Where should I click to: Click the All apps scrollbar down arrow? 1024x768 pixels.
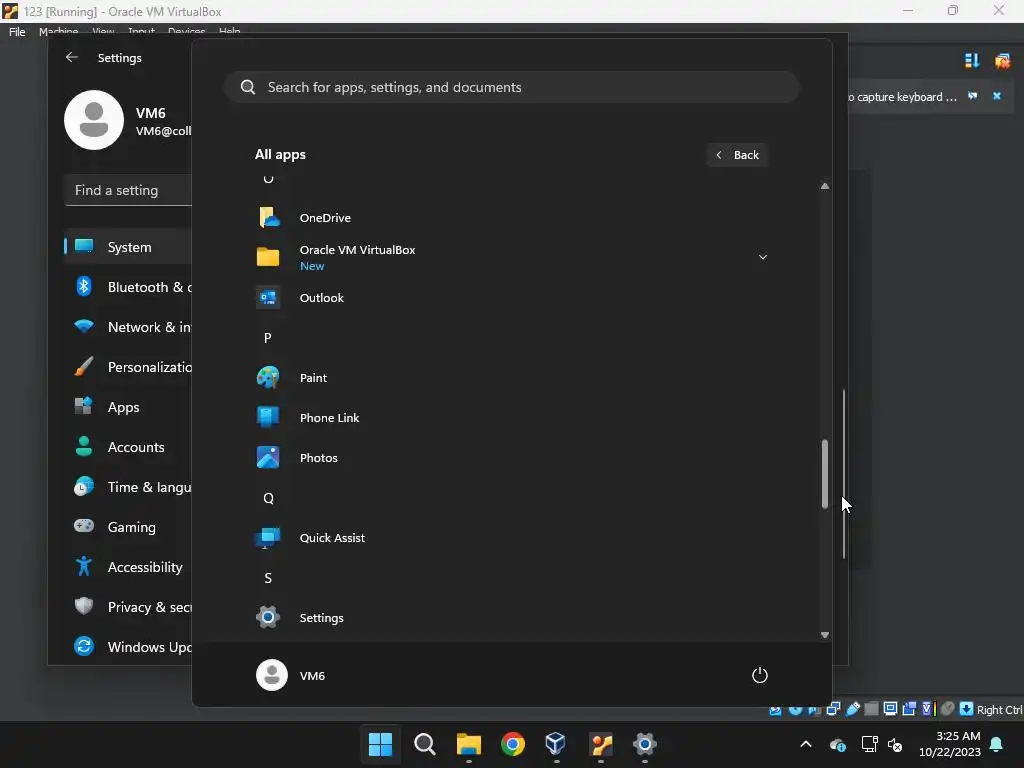pos(825,635)
